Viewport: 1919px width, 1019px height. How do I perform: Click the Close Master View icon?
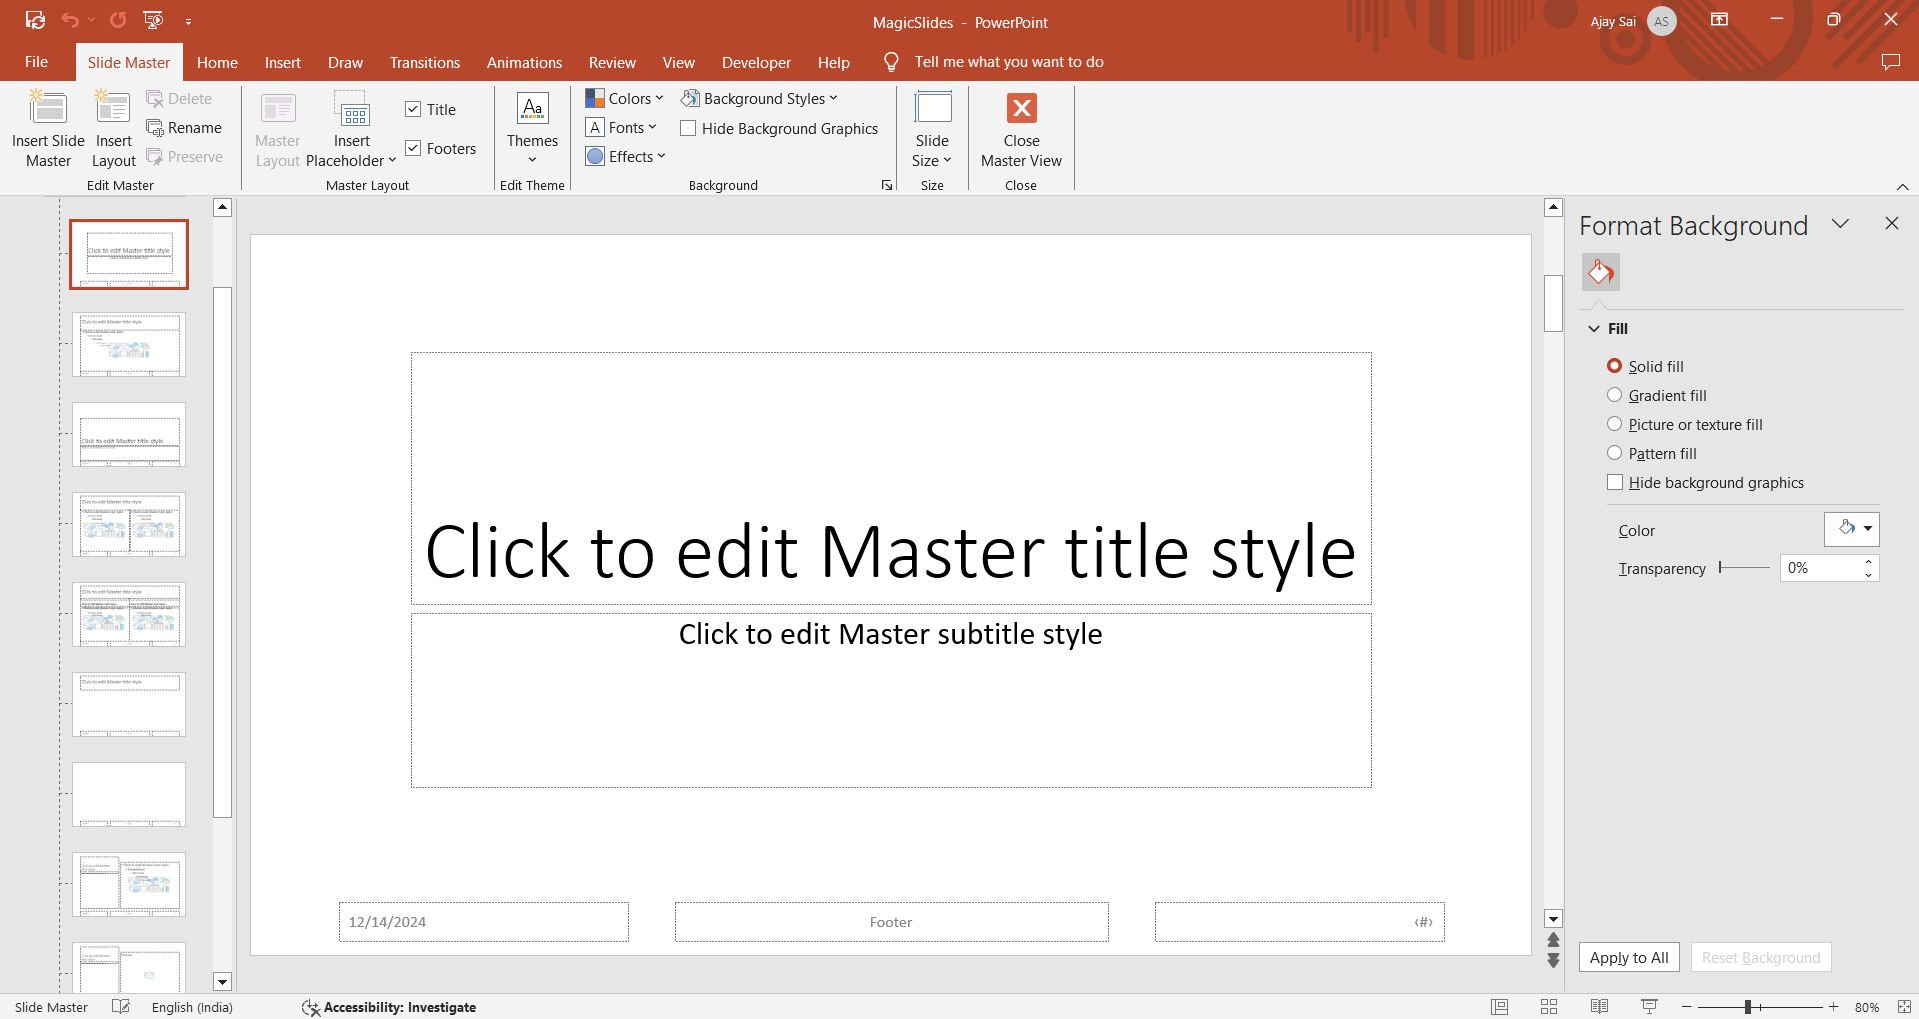[1021, 108]
